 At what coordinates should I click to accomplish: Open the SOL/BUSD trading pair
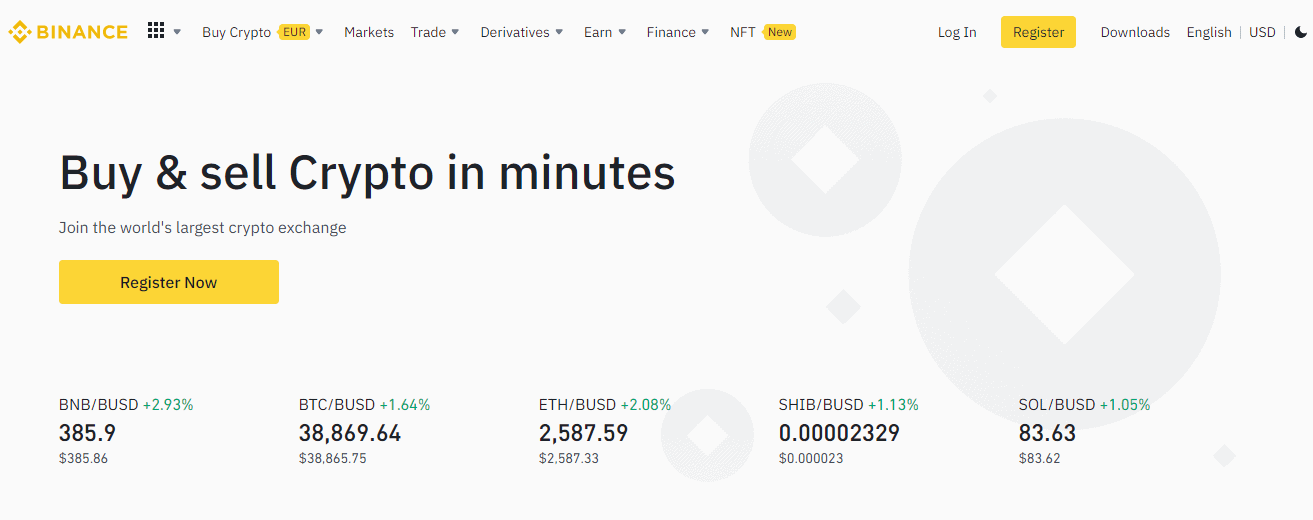(x=1057, y=405)
